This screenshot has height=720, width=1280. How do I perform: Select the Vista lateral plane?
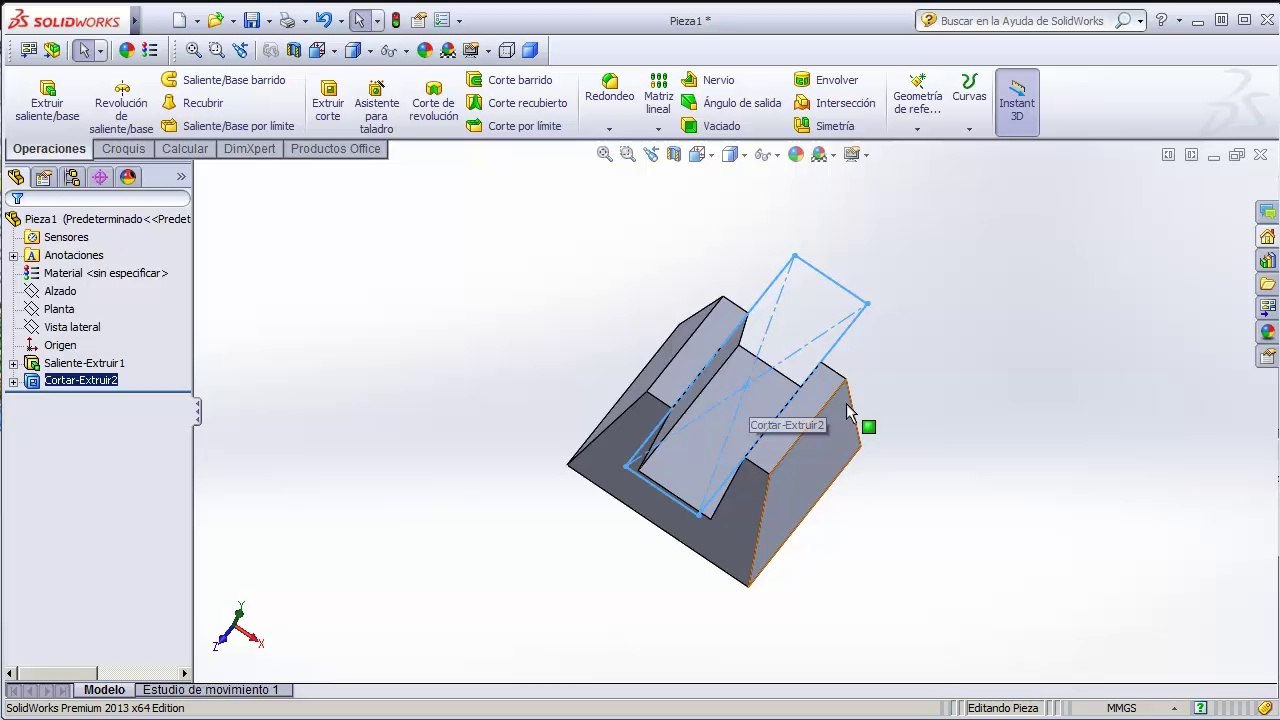point(62,327)
